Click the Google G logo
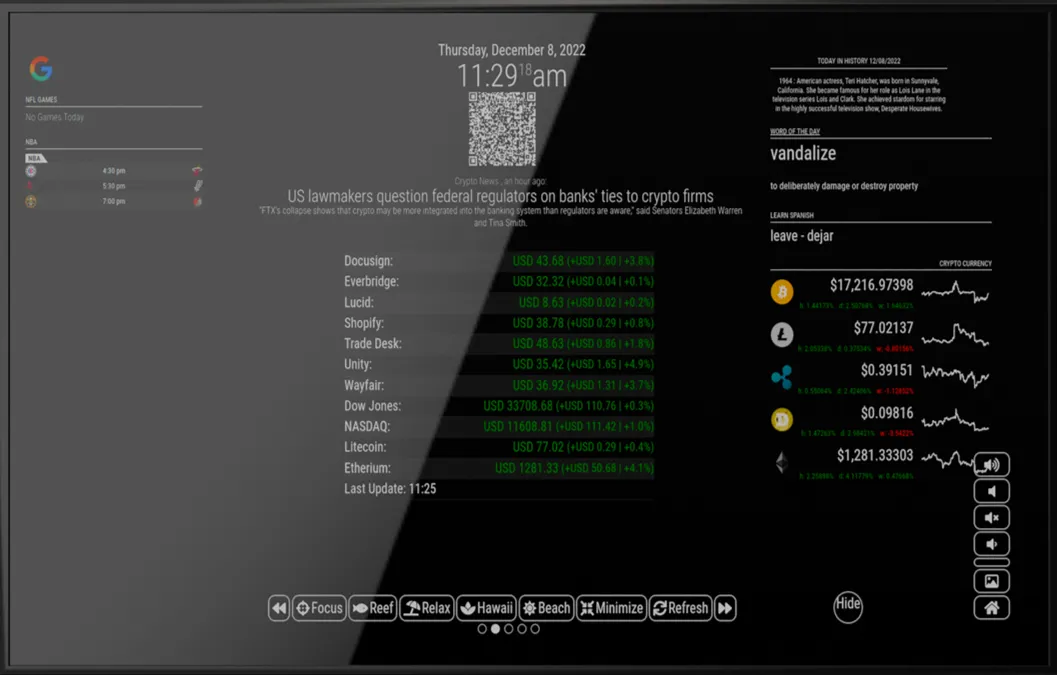This screenshot has height=675, width=1057. [x=41, y=69]
